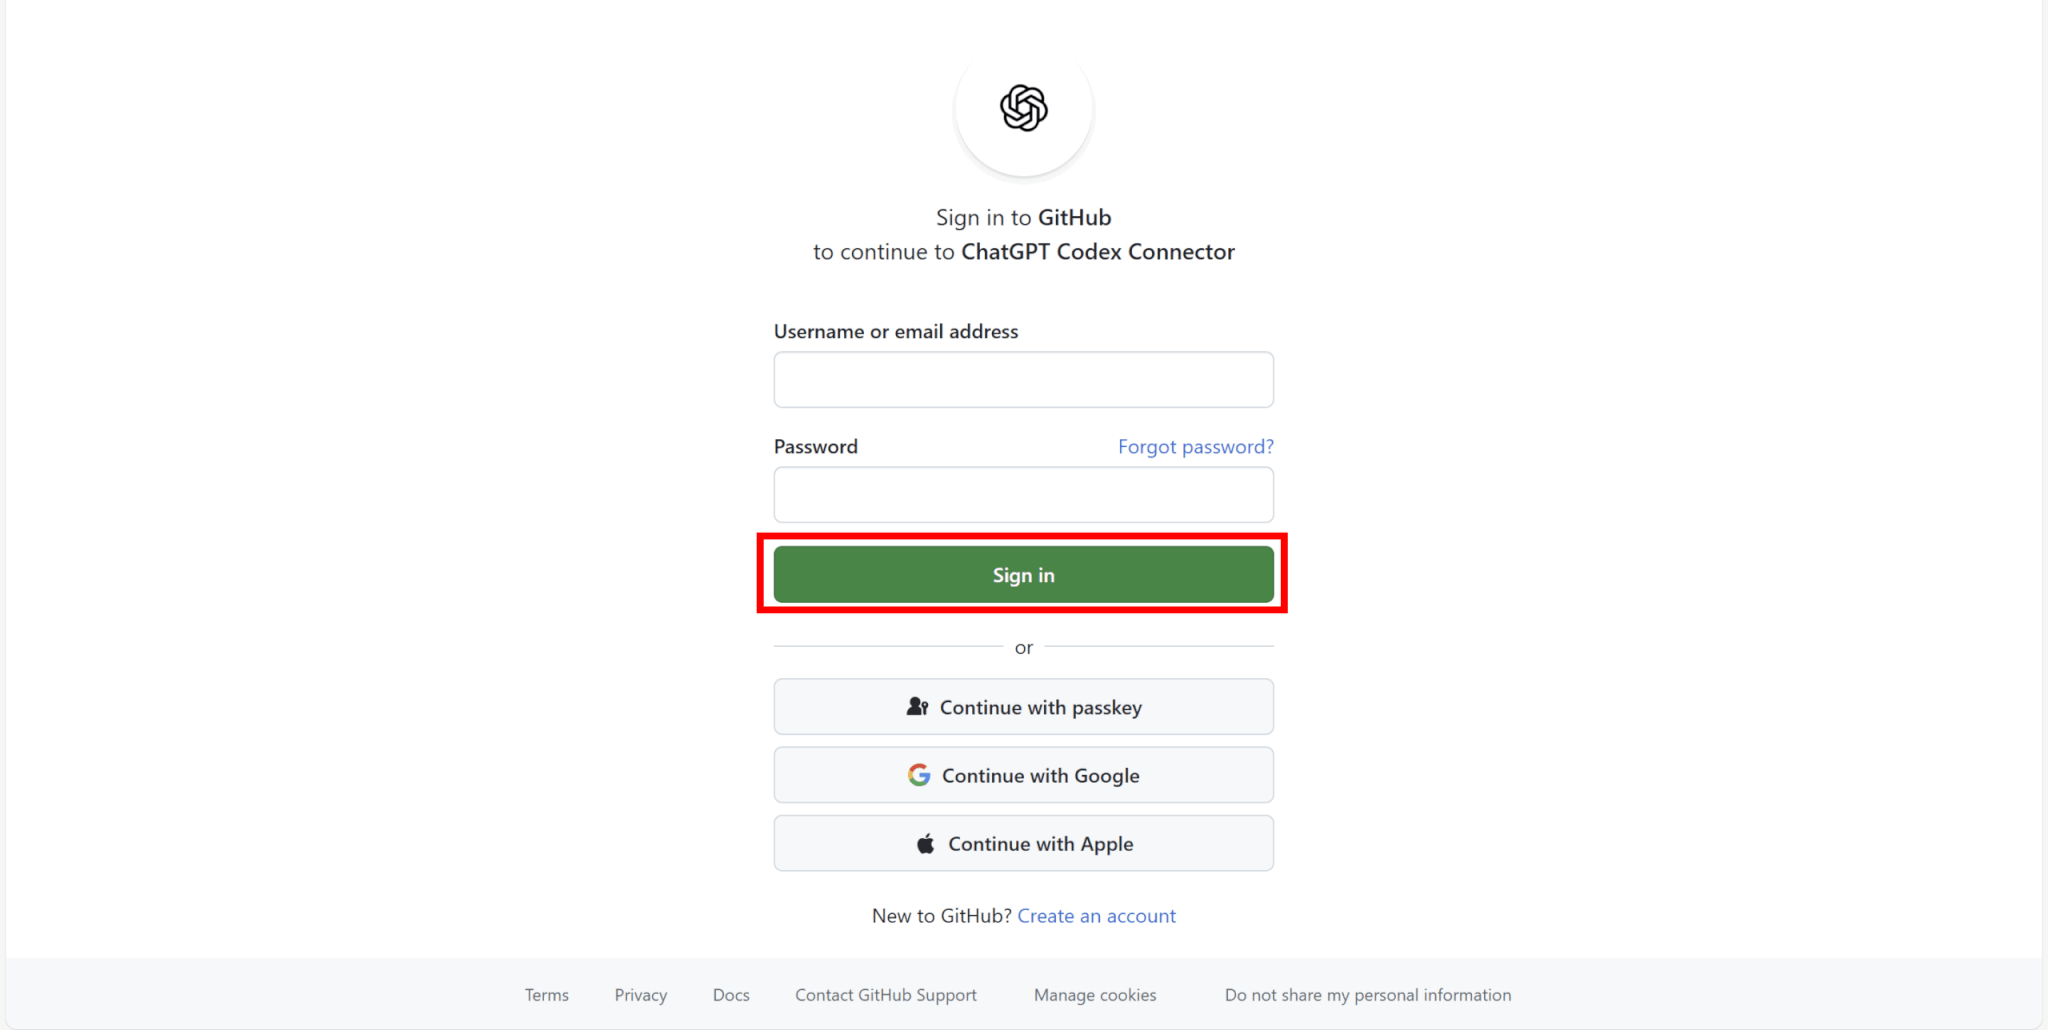
Task: Focus the Username or email address field
Action: point(1023,380)
